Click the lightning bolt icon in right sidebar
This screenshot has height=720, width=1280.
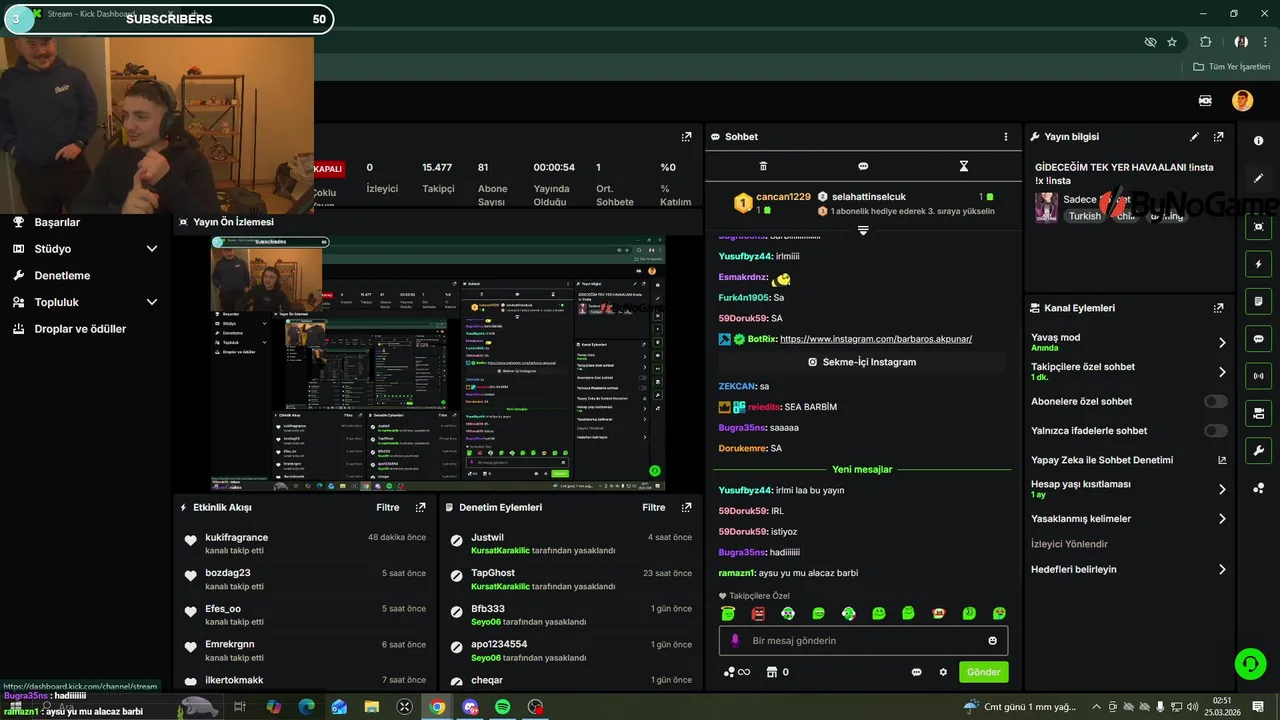1258,264
